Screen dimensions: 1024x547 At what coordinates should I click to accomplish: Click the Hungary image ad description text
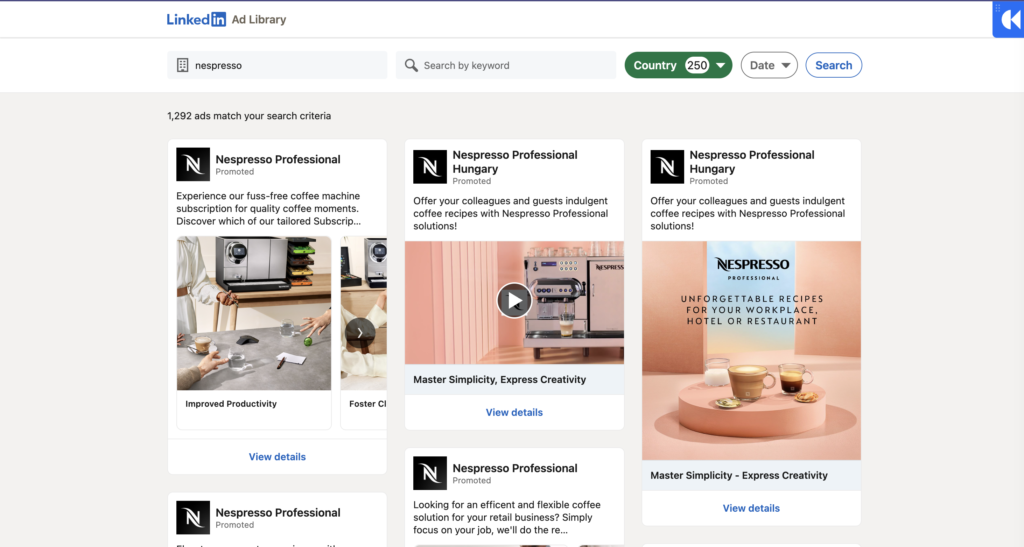coord(748,213)
